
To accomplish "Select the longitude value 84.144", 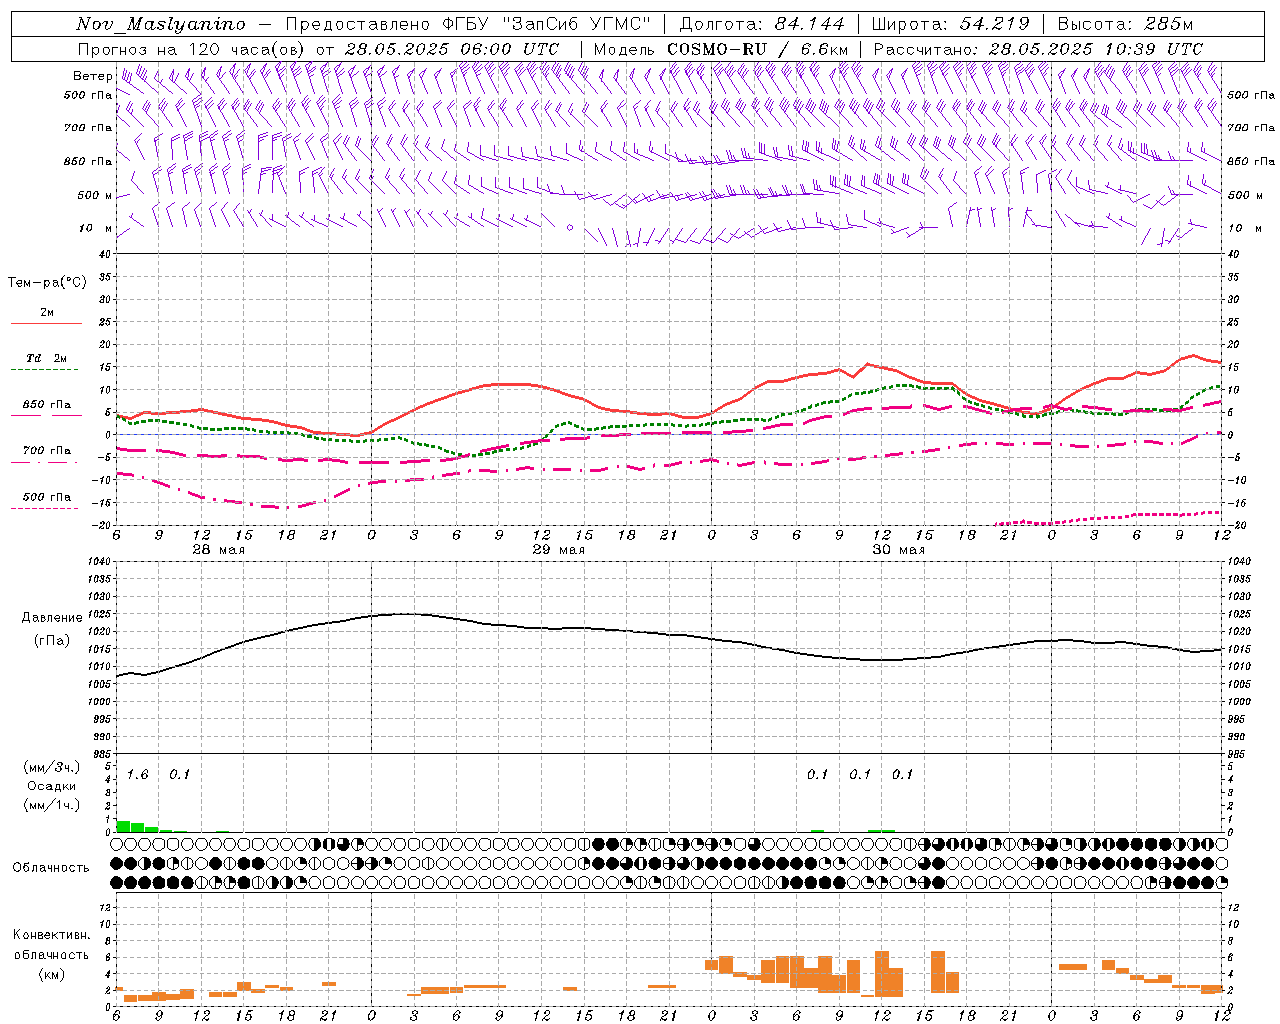I will pos(810,24).
